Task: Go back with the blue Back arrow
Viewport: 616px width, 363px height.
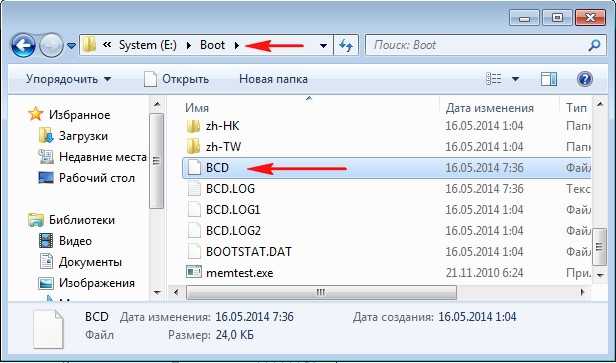Action: (23, 46)
